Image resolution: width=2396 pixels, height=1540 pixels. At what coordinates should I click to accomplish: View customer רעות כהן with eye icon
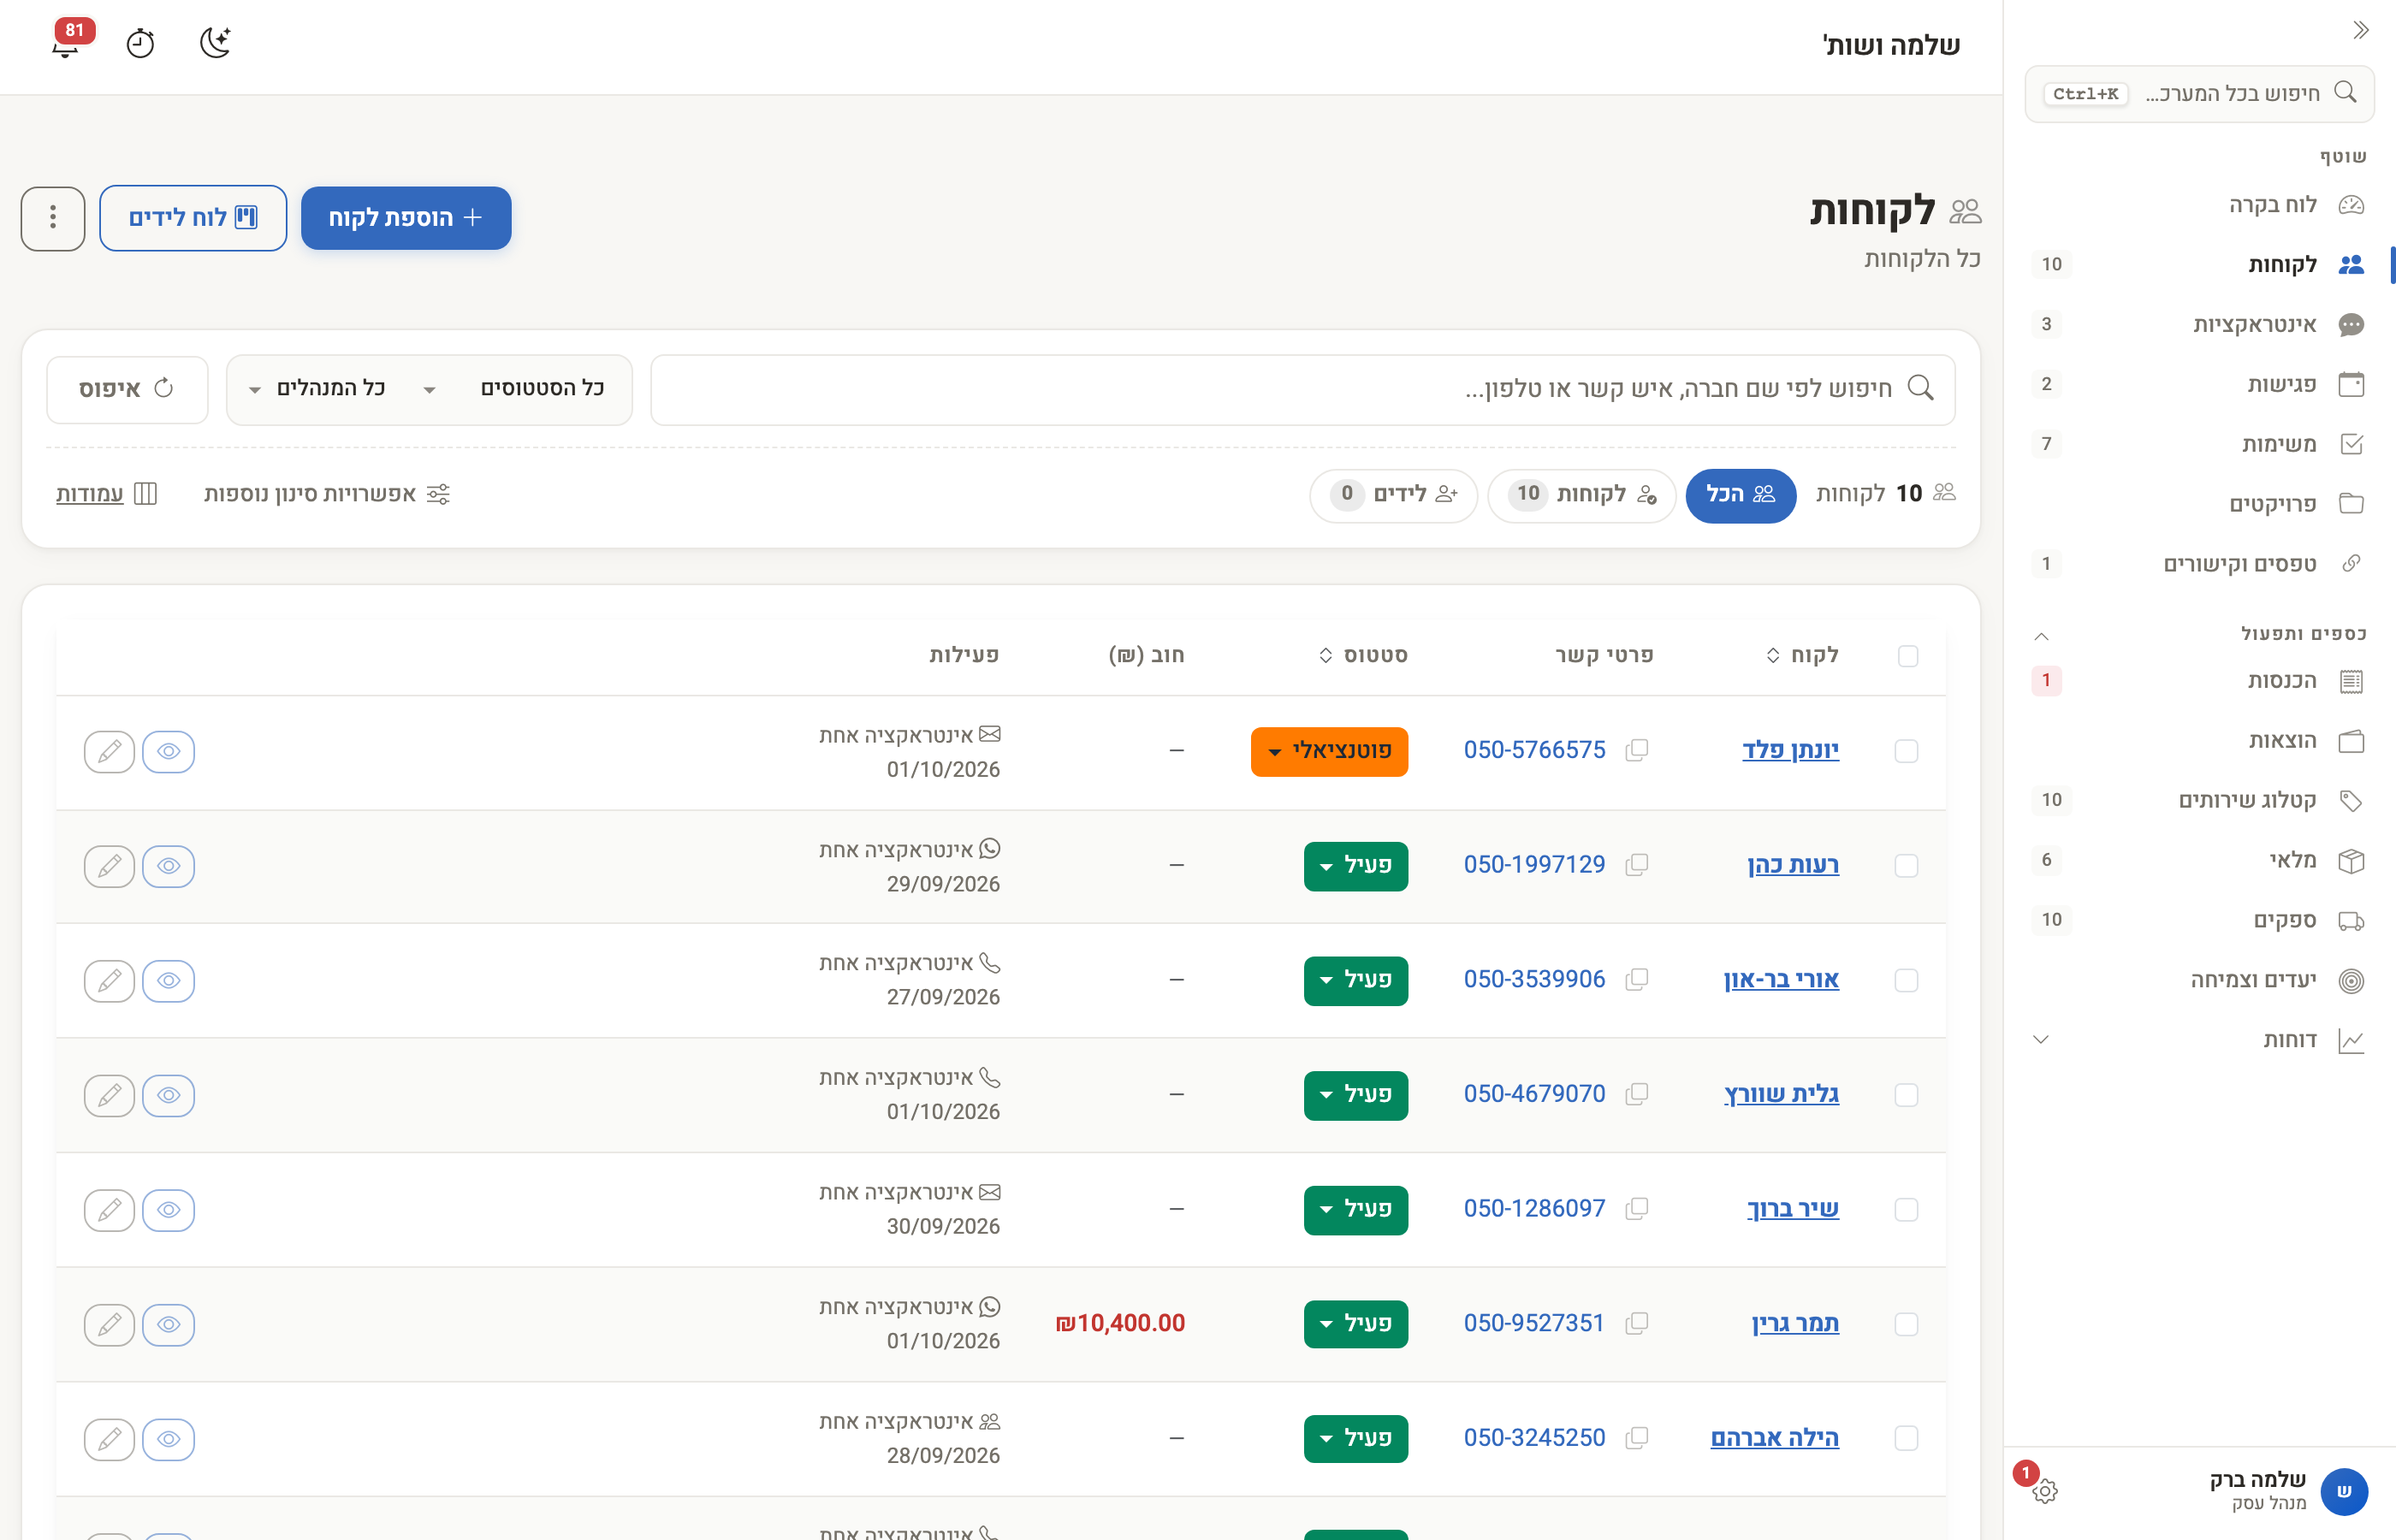pos(168,866)
